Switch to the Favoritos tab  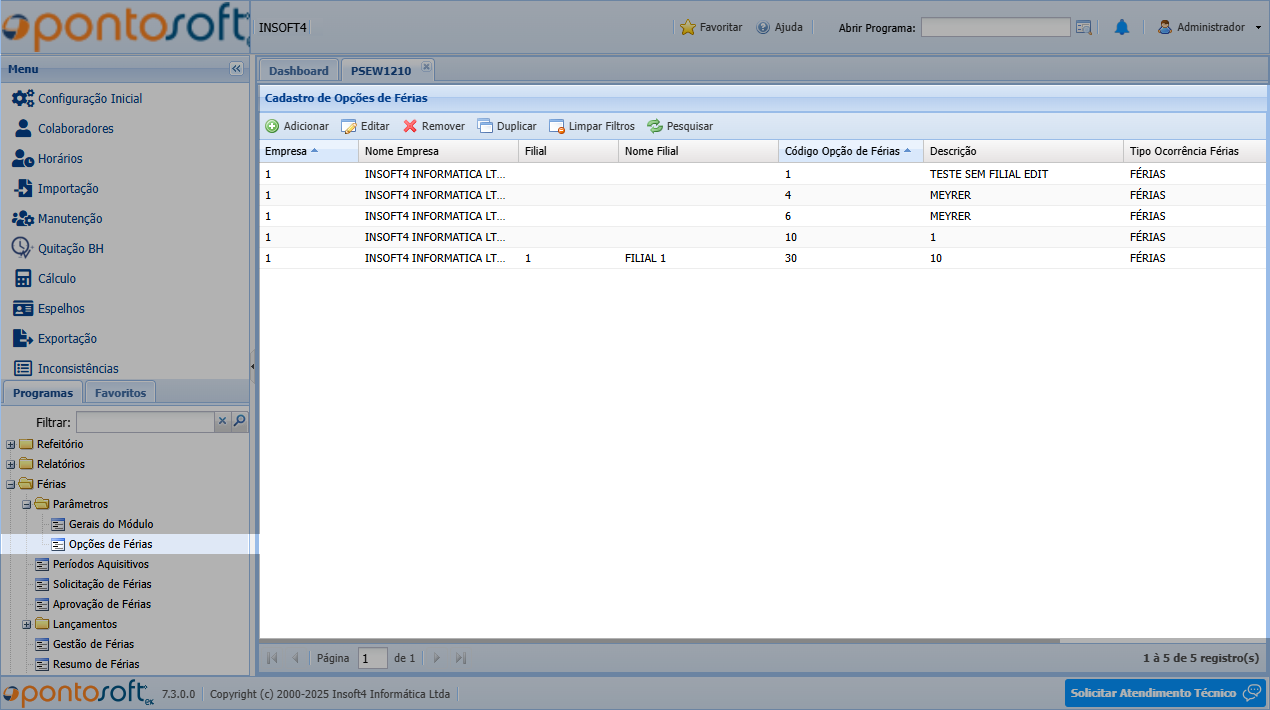(x=121, y=393)
